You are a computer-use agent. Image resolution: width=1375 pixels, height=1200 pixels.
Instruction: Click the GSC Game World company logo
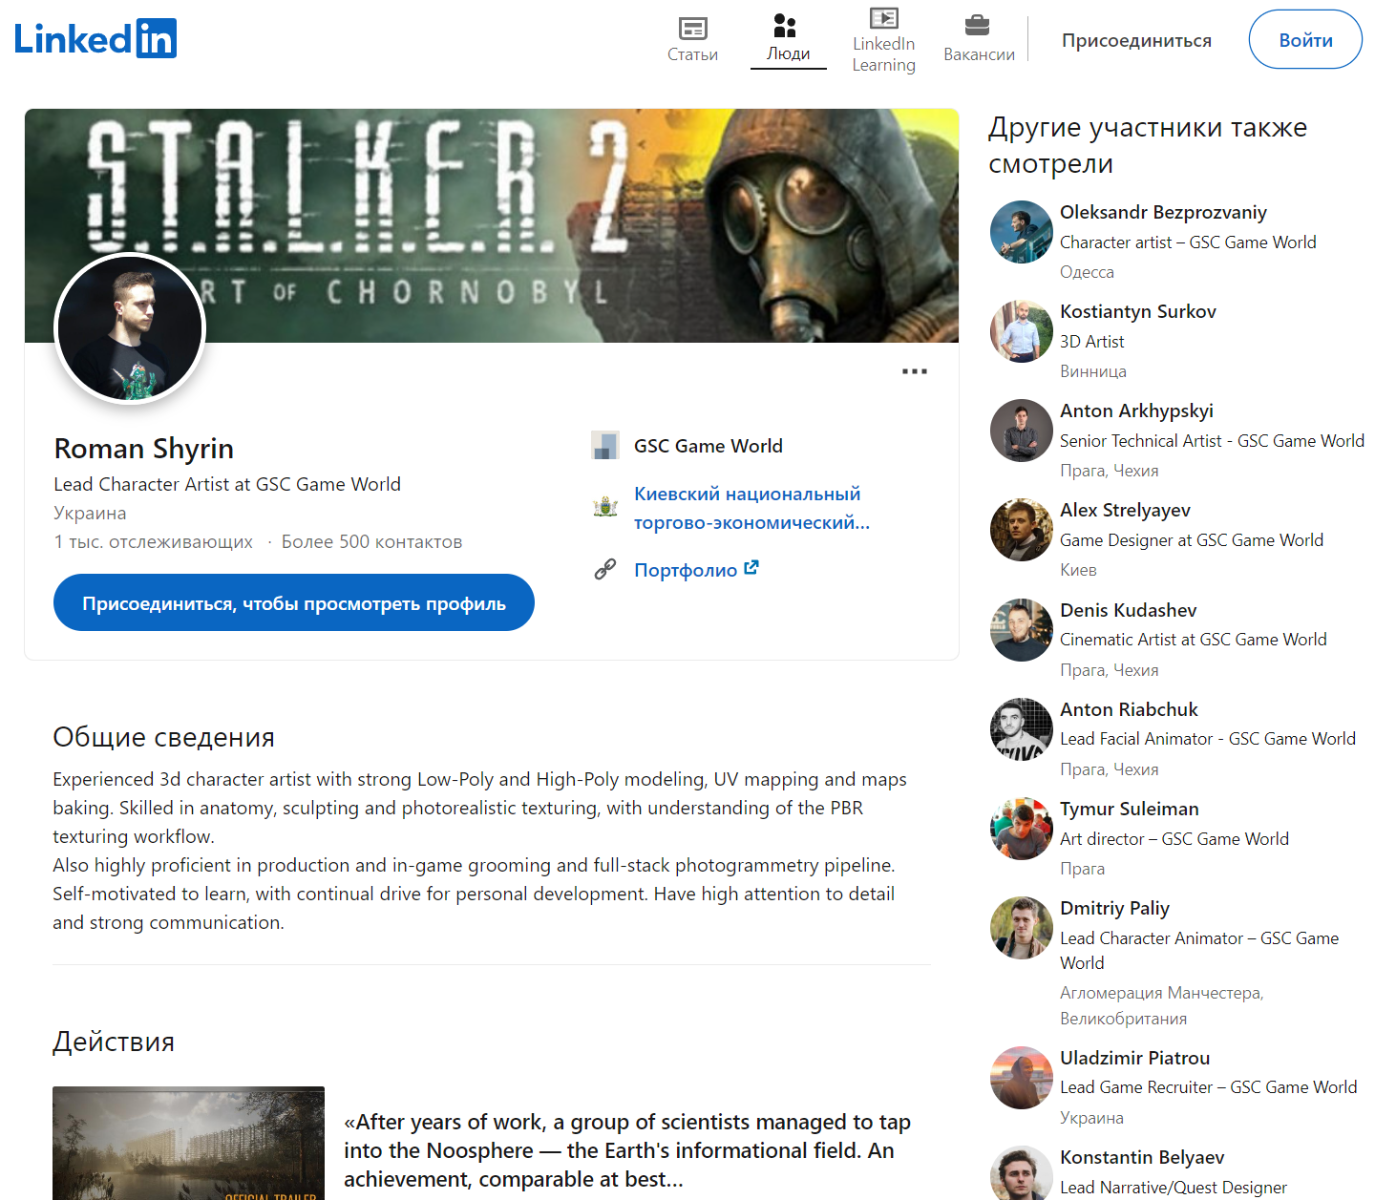click(x=605, y=445)
